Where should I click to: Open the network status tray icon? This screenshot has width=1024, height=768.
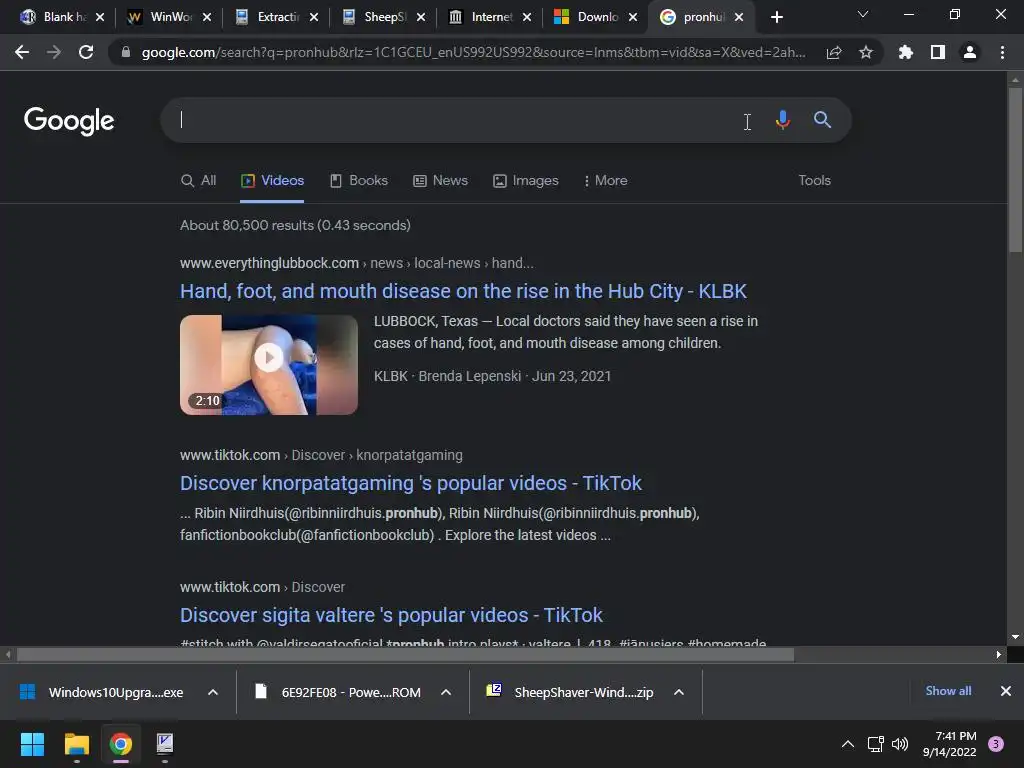coord(875,744)
